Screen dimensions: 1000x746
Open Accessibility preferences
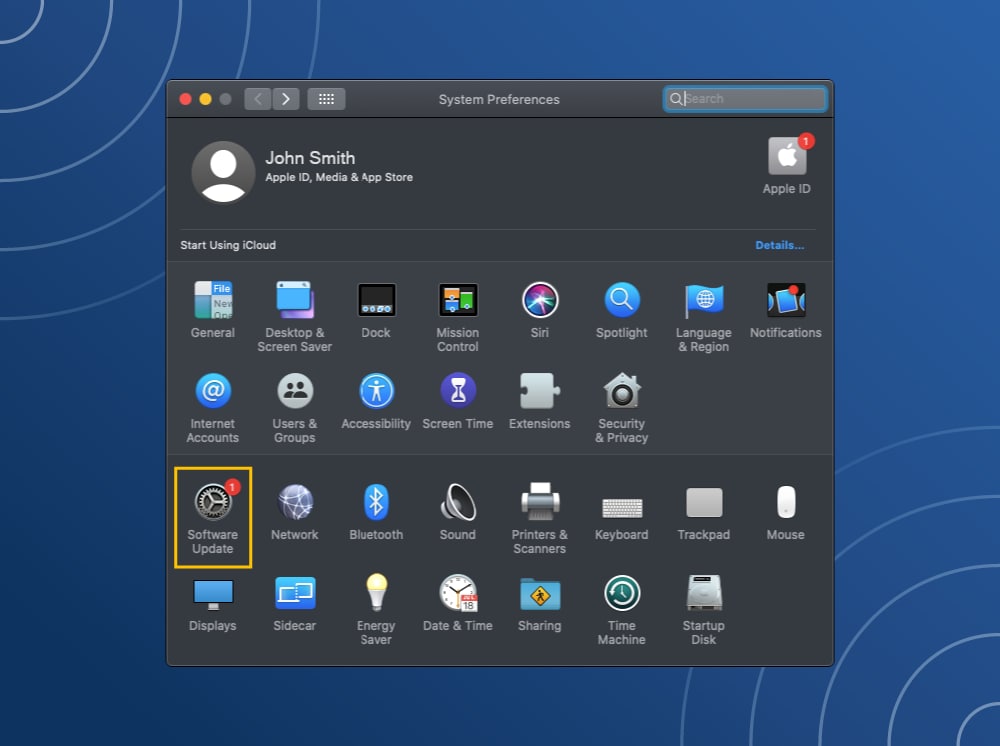376,401
